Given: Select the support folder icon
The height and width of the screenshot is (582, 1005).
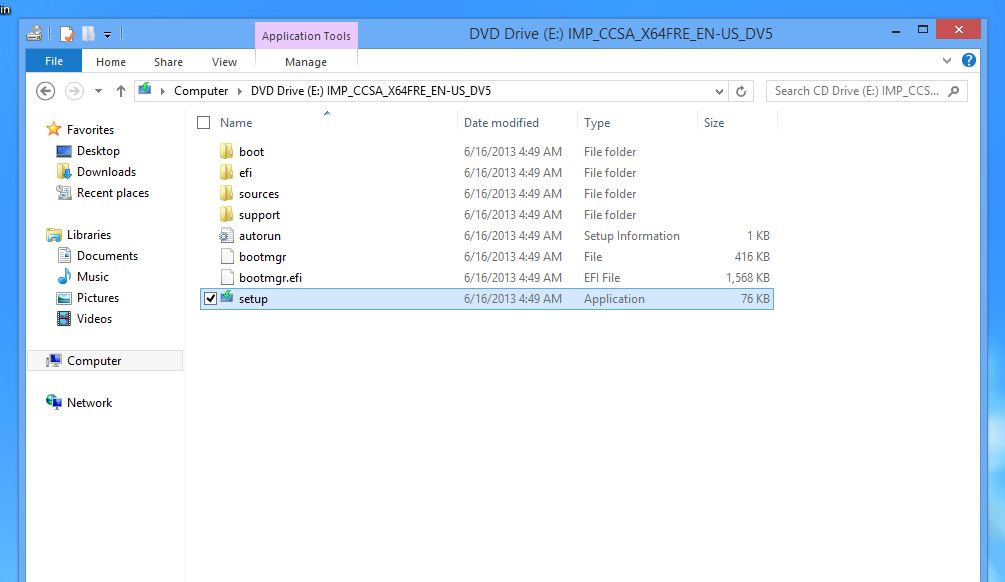Looking at the screenshot, I should (226, 215).
